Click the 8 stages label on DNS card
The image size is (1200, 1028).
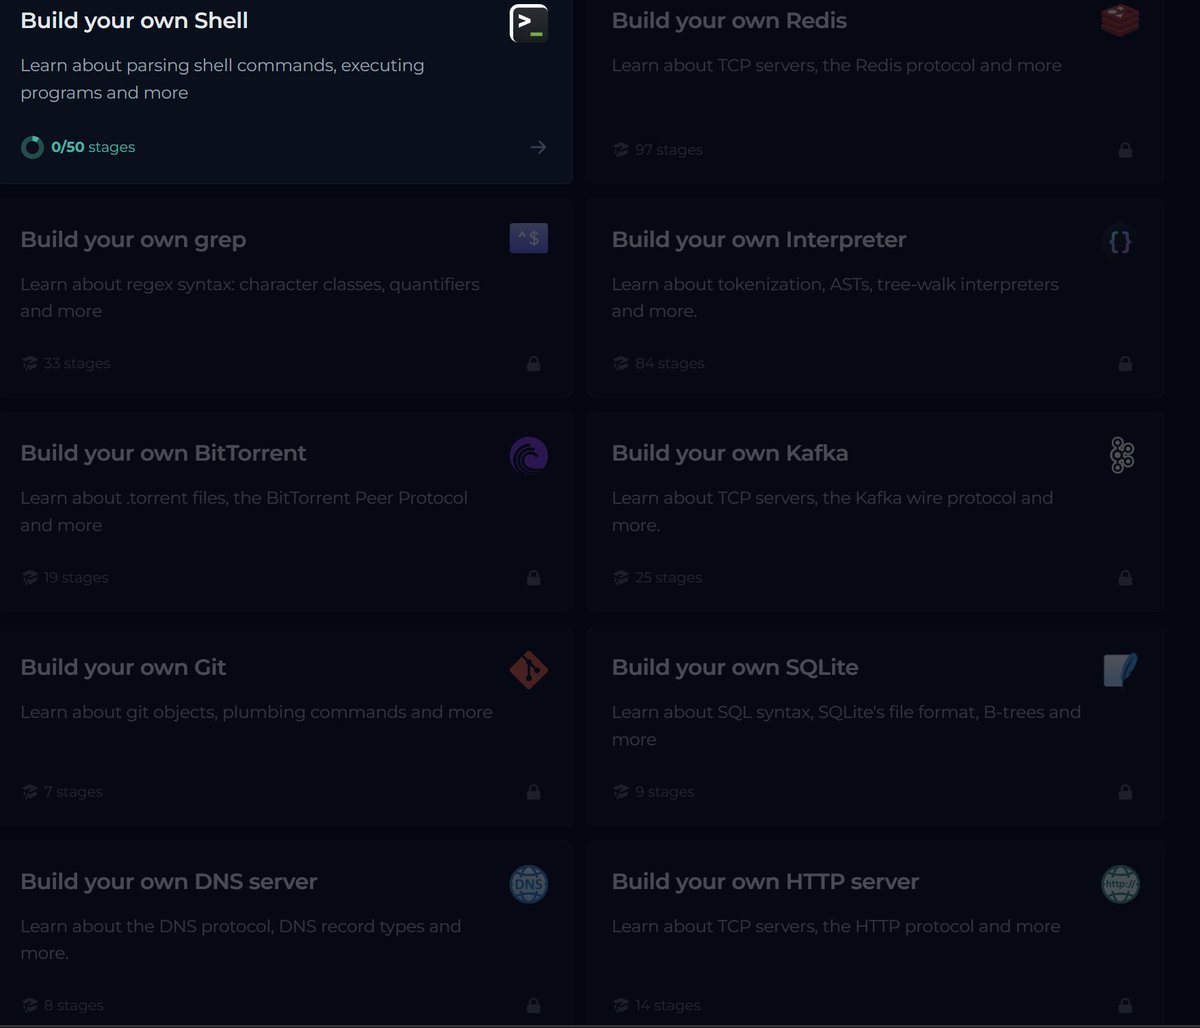coord(74,1005)
